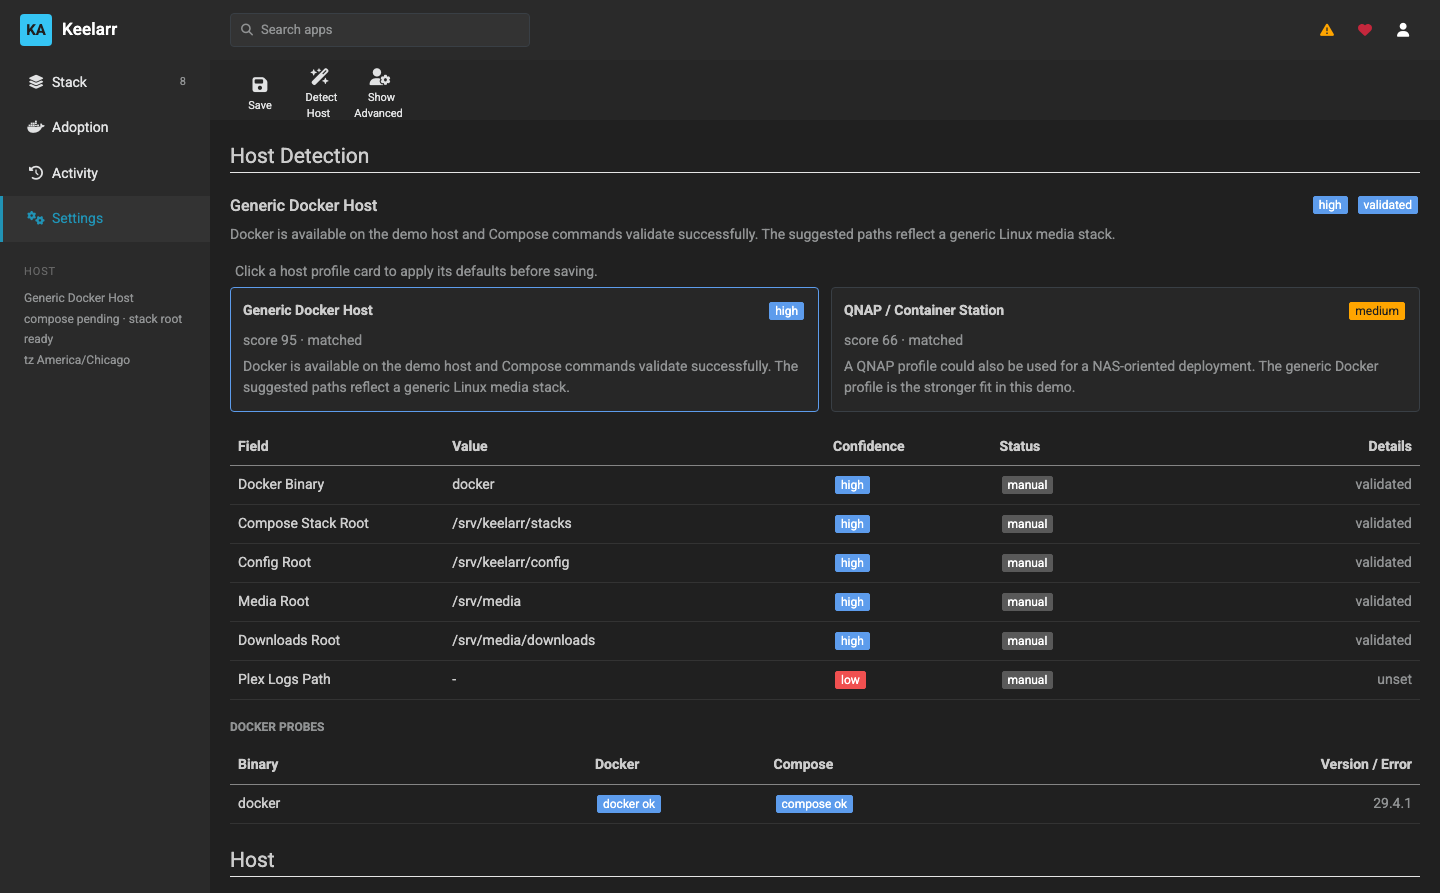1440x893 pixels.
Task: Select the QNAP / Container Station profile card
Action: [x=1125, y=349]
